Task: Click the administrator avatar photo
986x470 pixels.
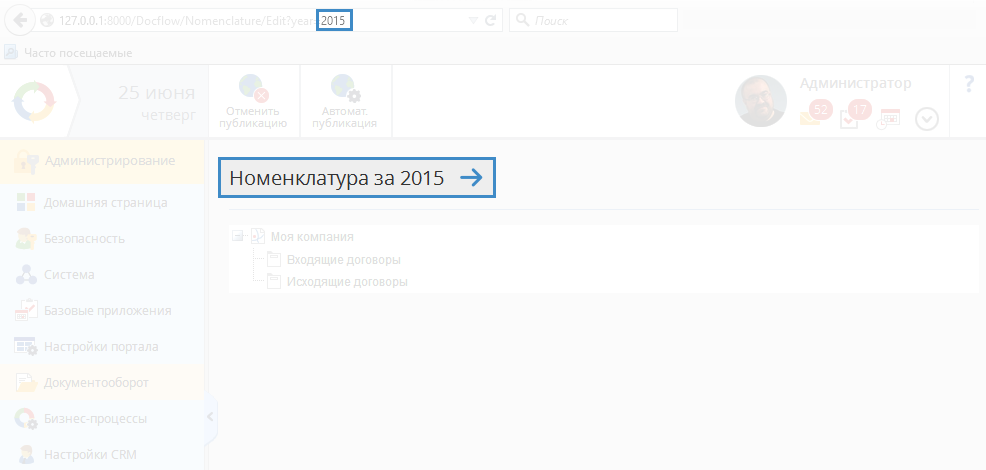Action: coord(760,101)
